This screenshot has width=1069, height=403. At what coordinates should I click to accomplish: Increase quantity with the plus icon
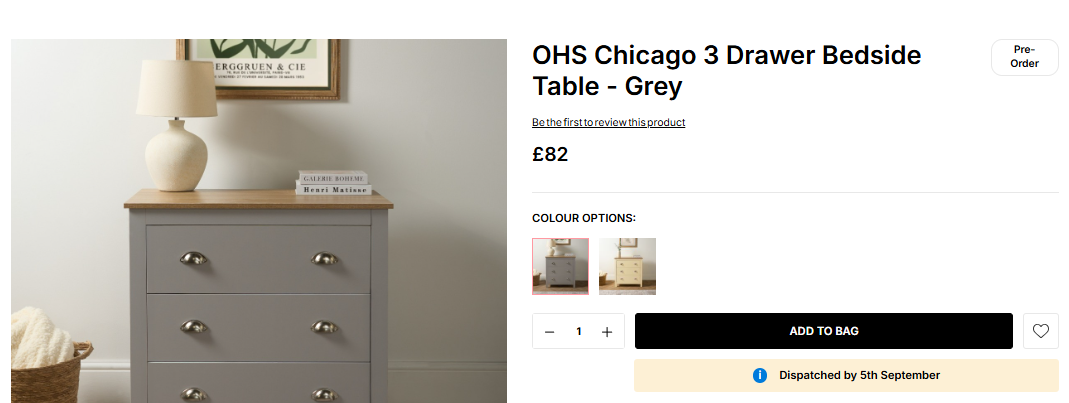point(607,332)
